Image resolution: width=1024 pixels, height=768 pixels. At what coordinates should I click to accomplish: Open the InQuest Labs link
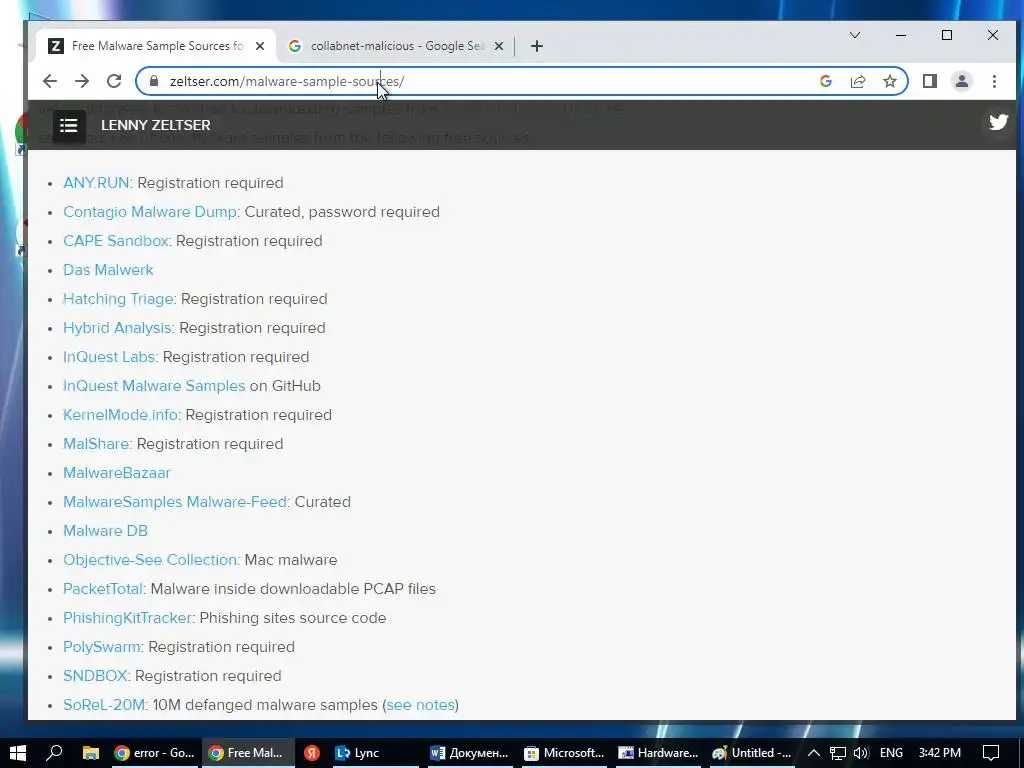109,357
